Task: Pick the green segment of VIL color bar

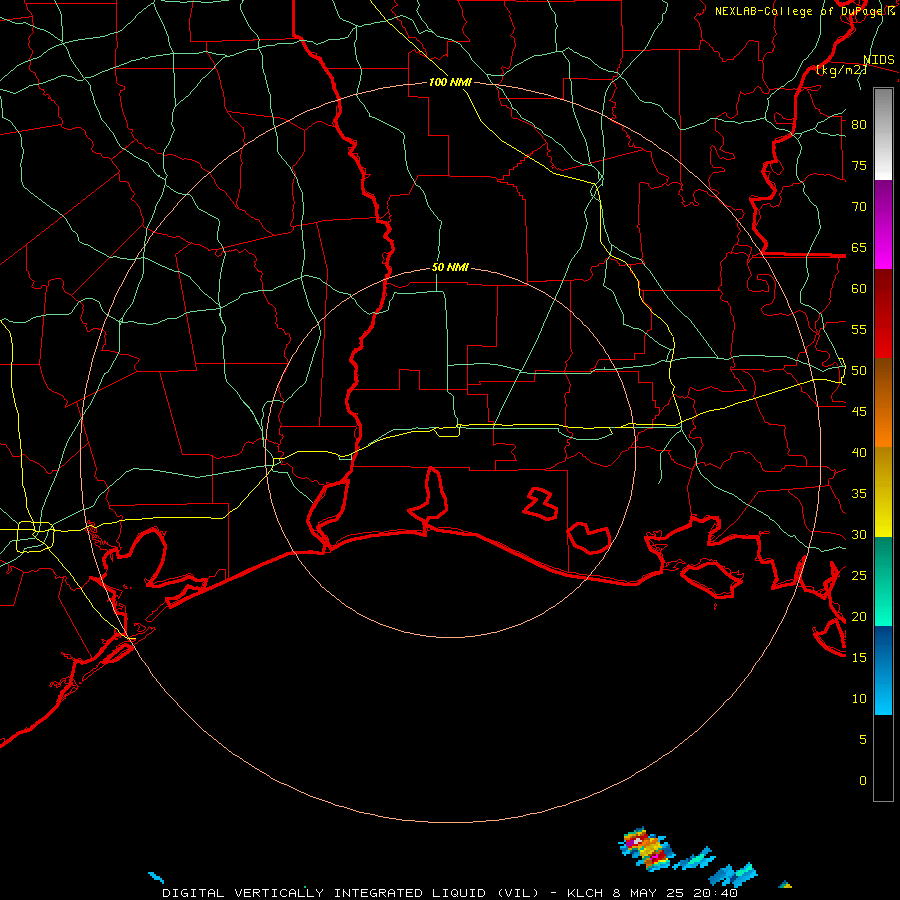Action: 883,581
